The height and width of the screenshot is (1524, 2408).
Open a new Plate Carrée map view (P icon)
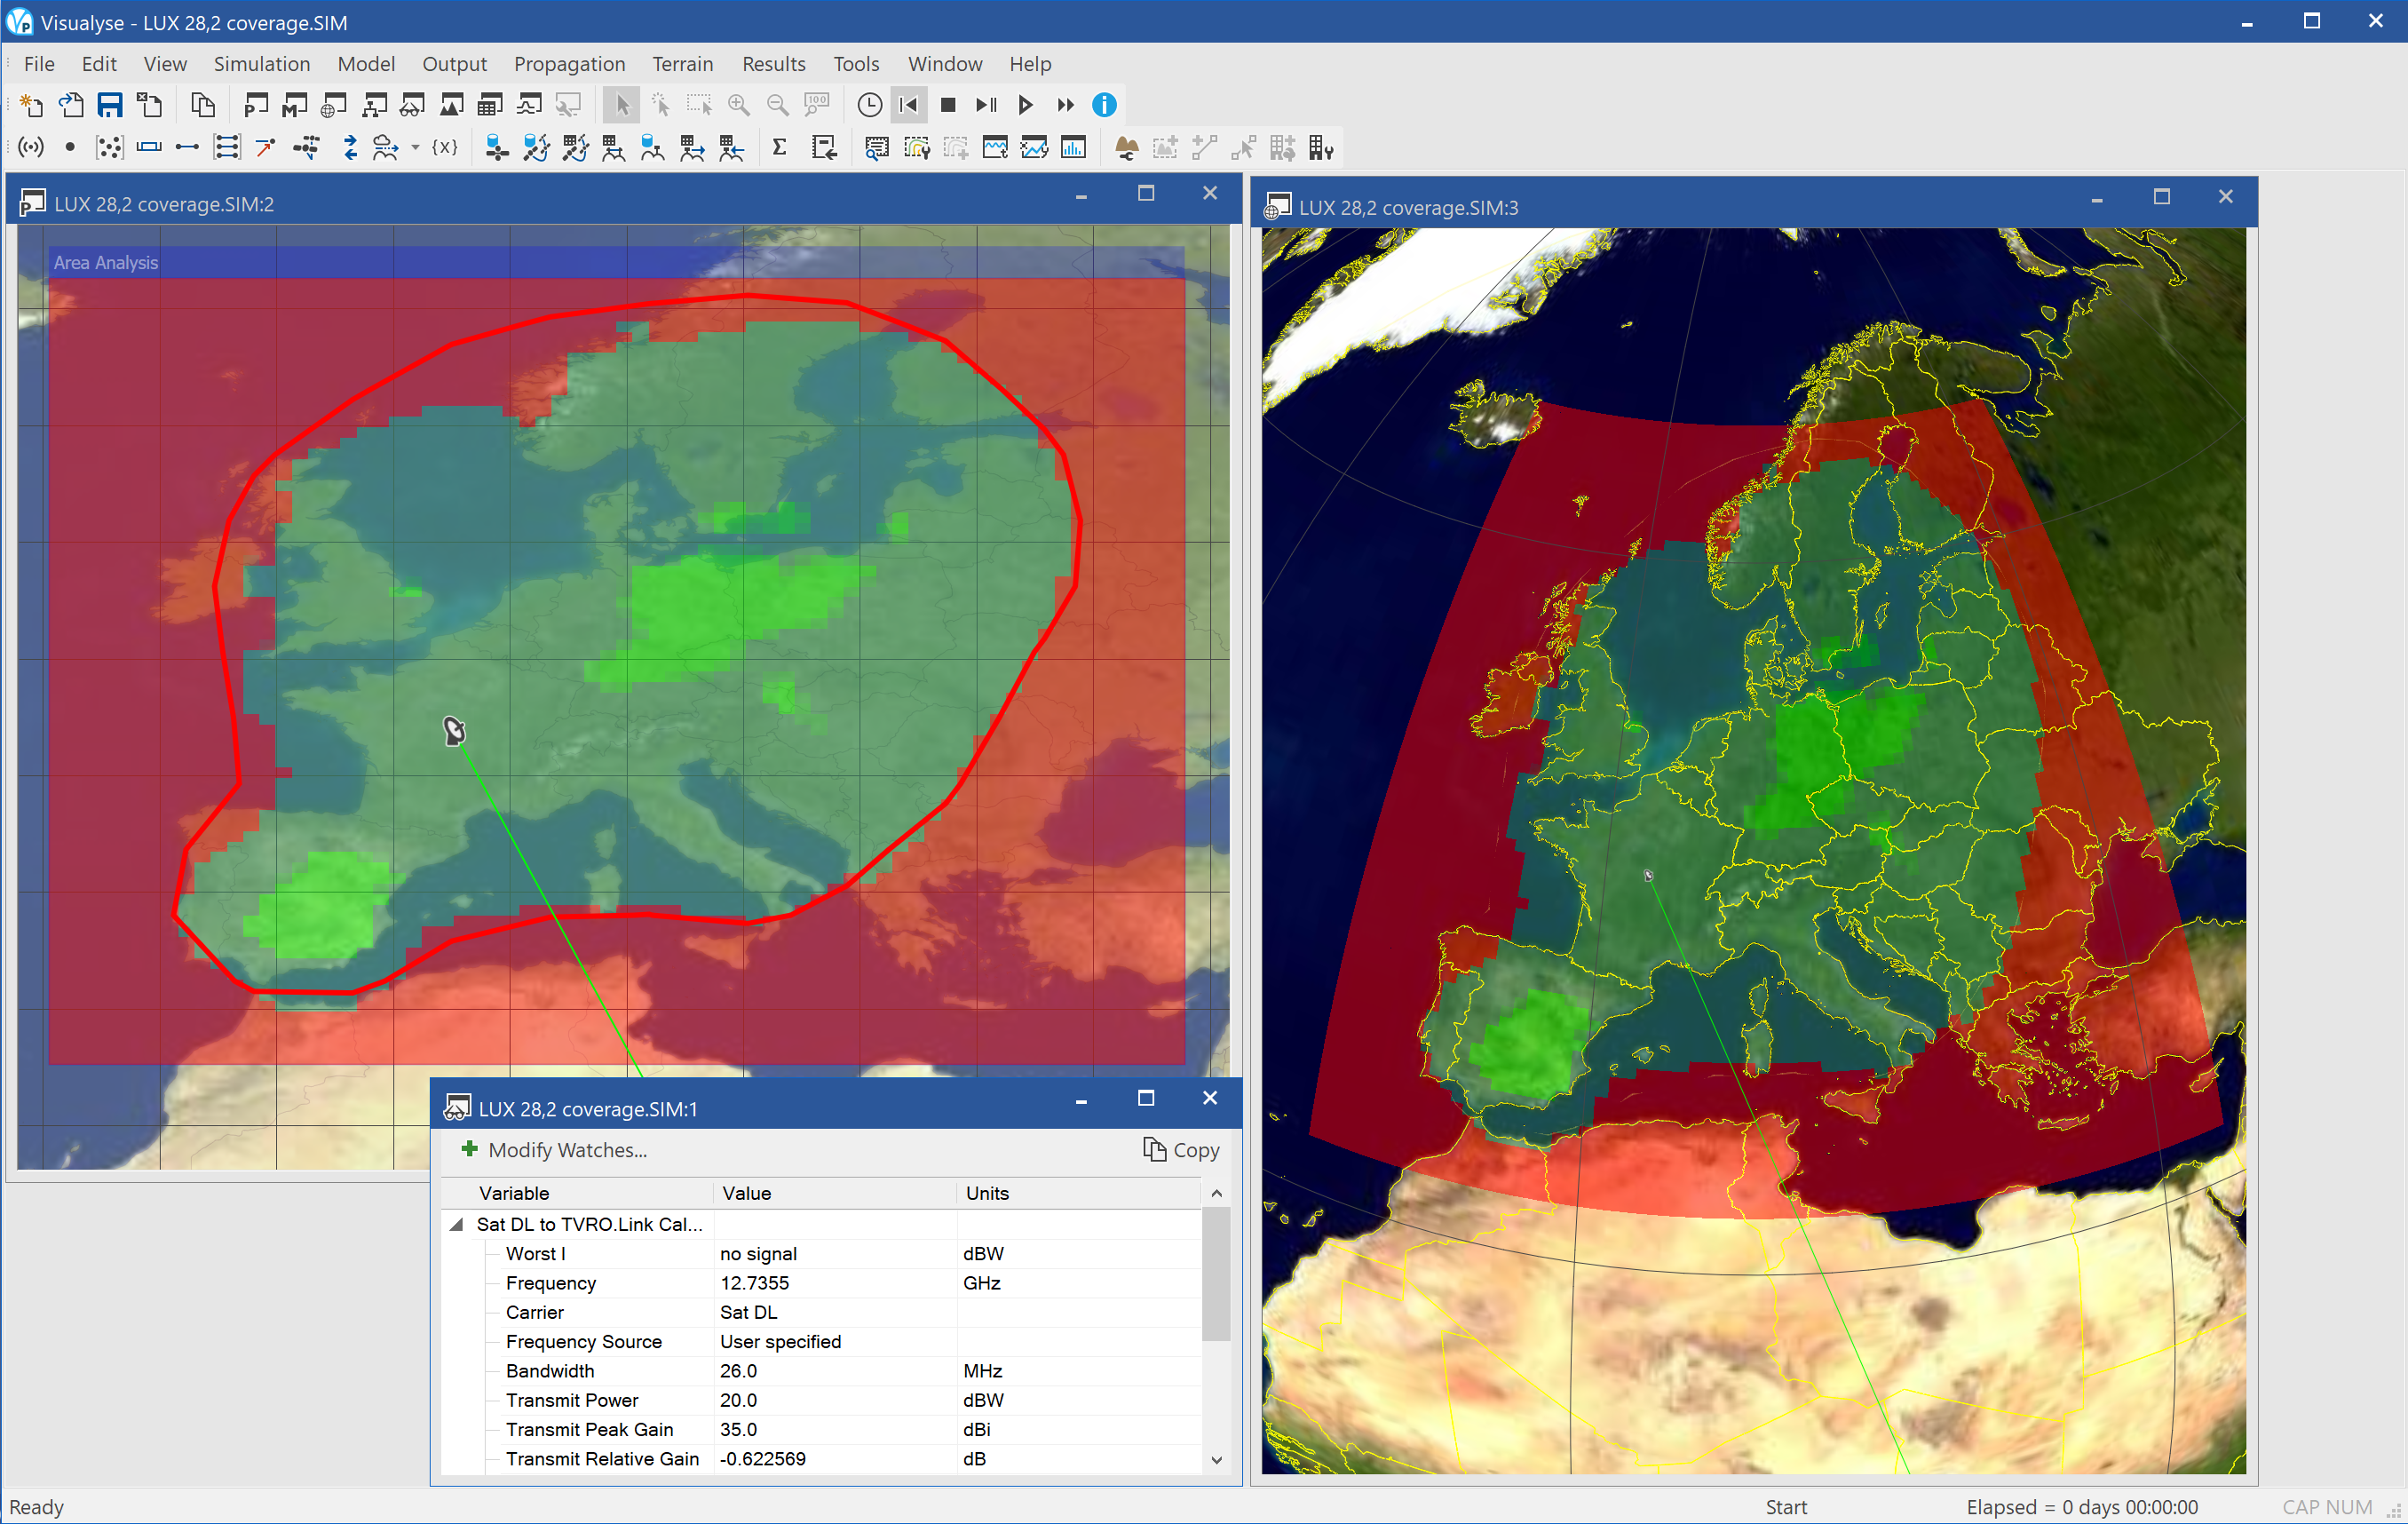pos(256,105)
